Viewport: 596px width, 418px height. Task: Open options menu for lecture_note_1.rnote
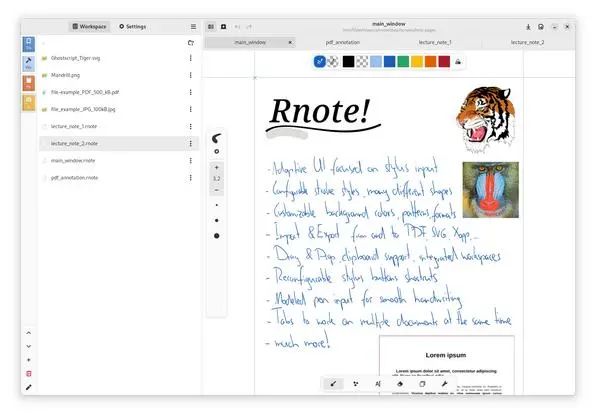190,127
